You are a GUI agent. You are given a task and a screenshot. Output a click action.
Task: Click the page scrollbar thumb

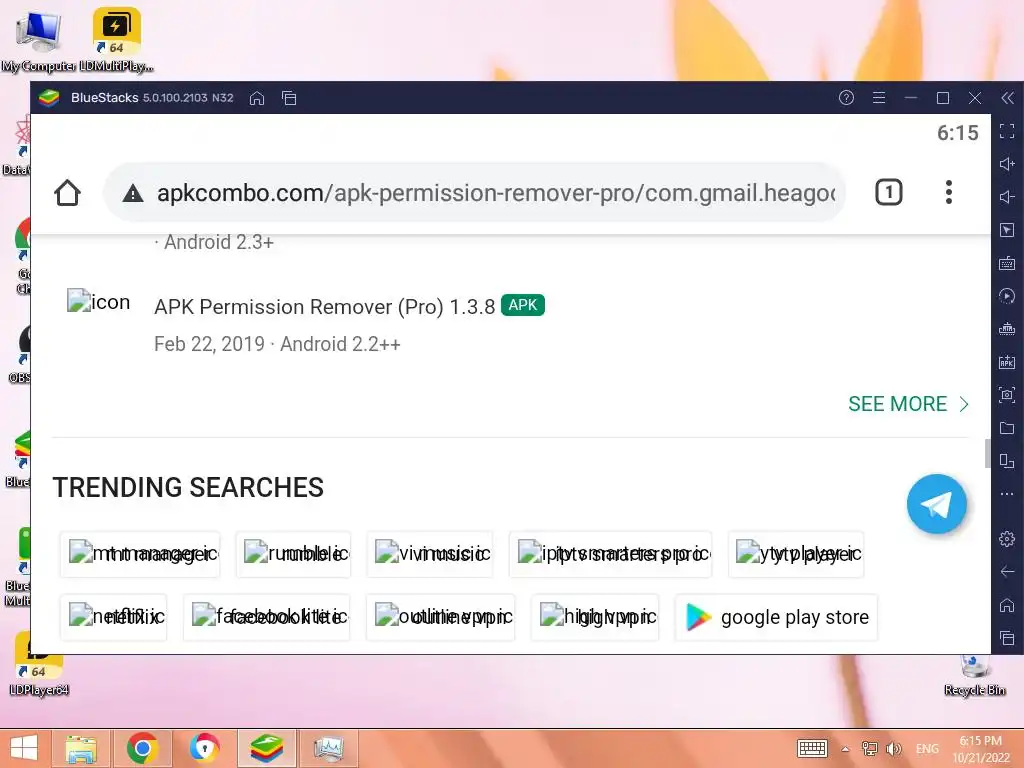pyautogui.click(x=987, y=454)
